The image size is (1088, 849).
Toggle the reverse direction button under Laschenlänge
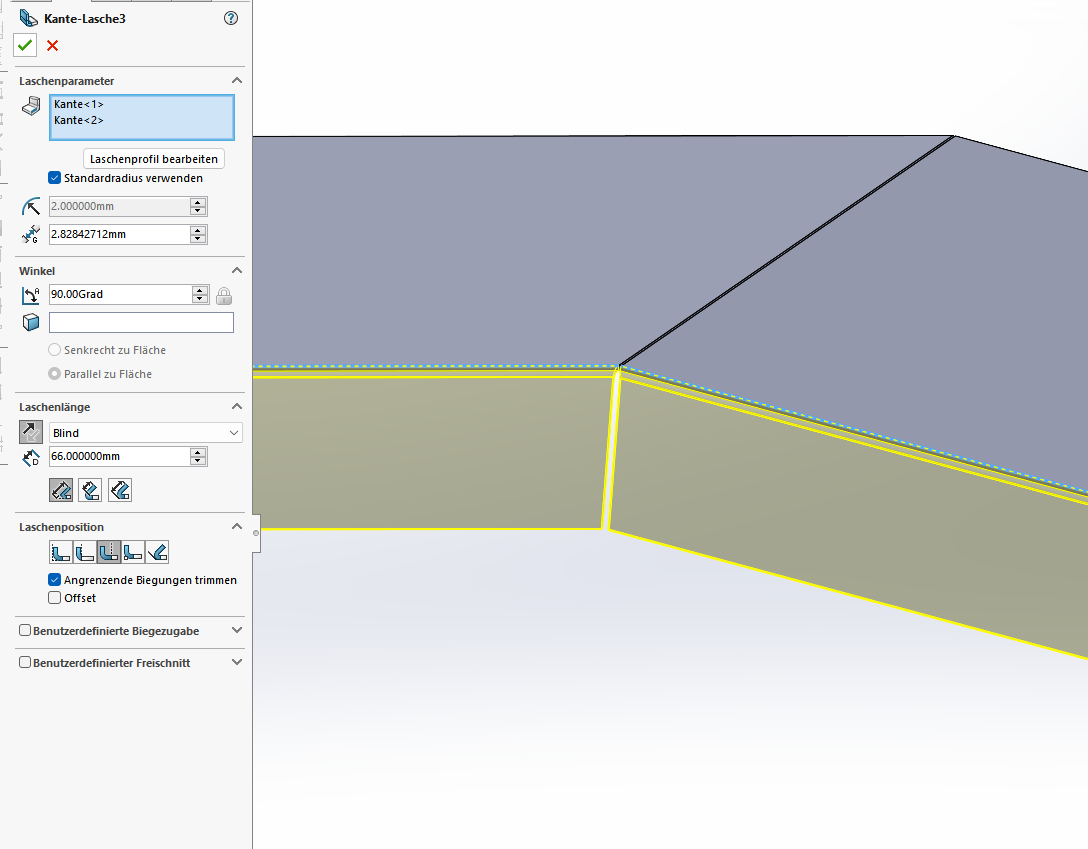pyautogui.click(x=31, y=432)
